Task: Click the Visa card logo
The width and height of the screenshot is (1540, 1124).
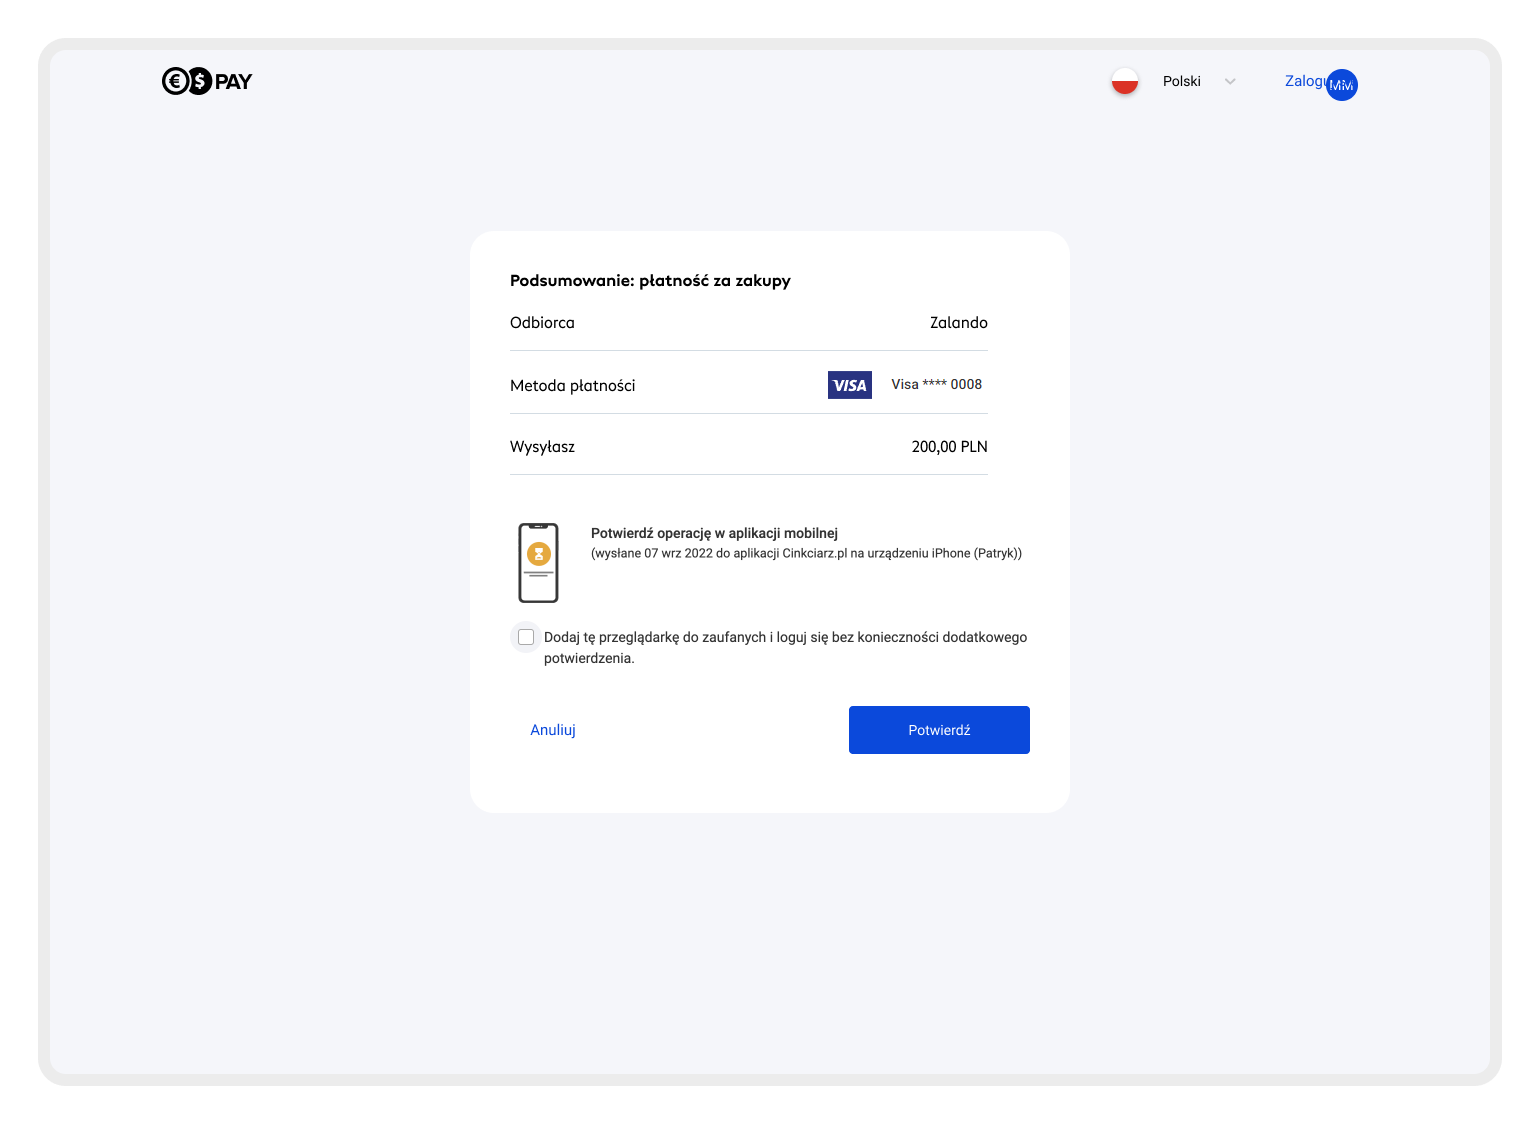Action: (x=849, y=385)
